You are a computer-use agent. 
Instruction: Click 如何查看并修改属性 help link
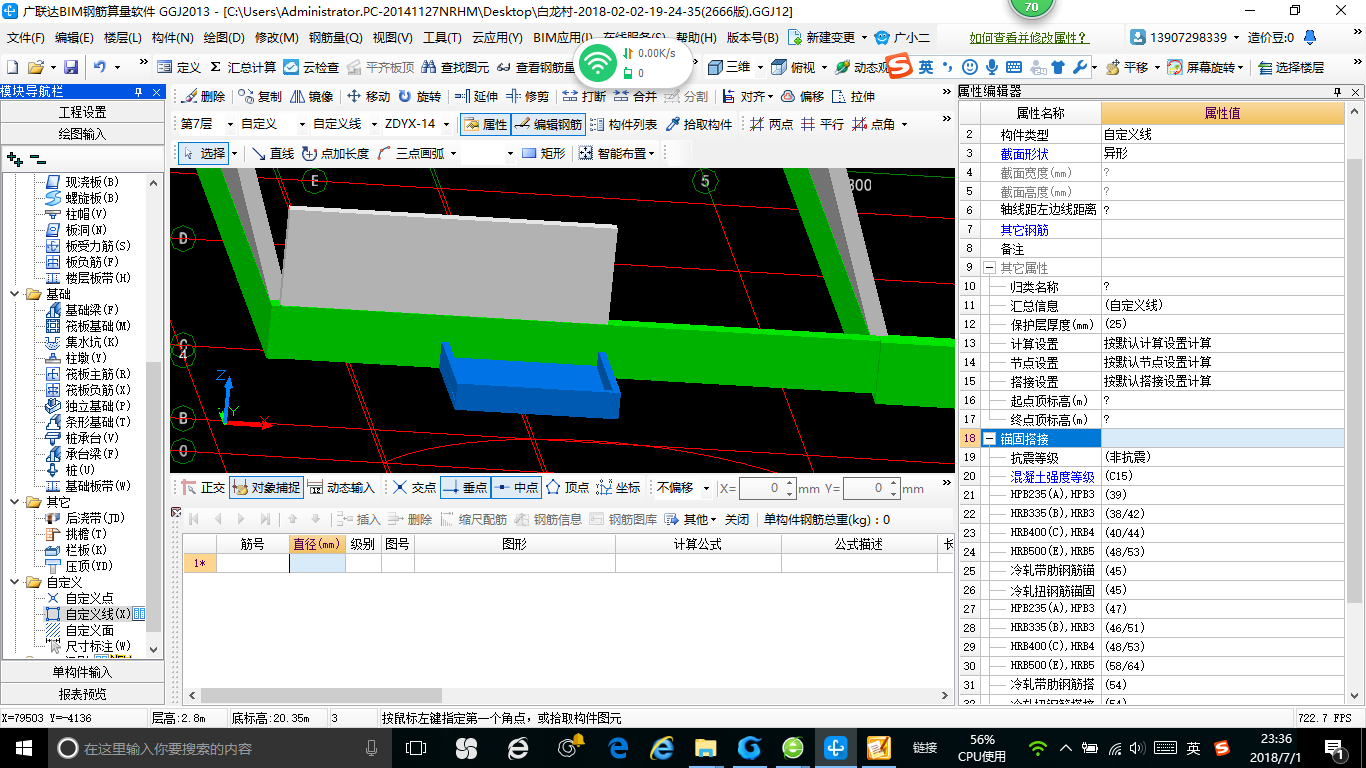pos(1029,38)
